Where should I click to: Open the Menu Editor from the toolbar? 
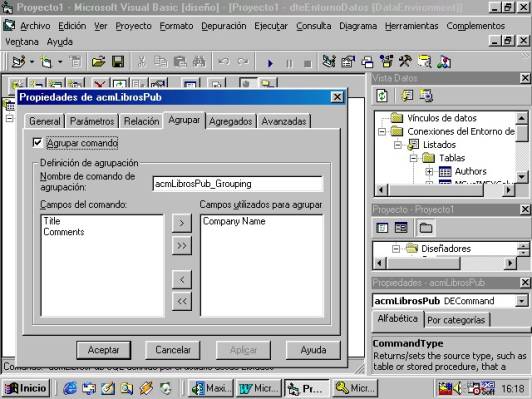(x=75, y=62)
